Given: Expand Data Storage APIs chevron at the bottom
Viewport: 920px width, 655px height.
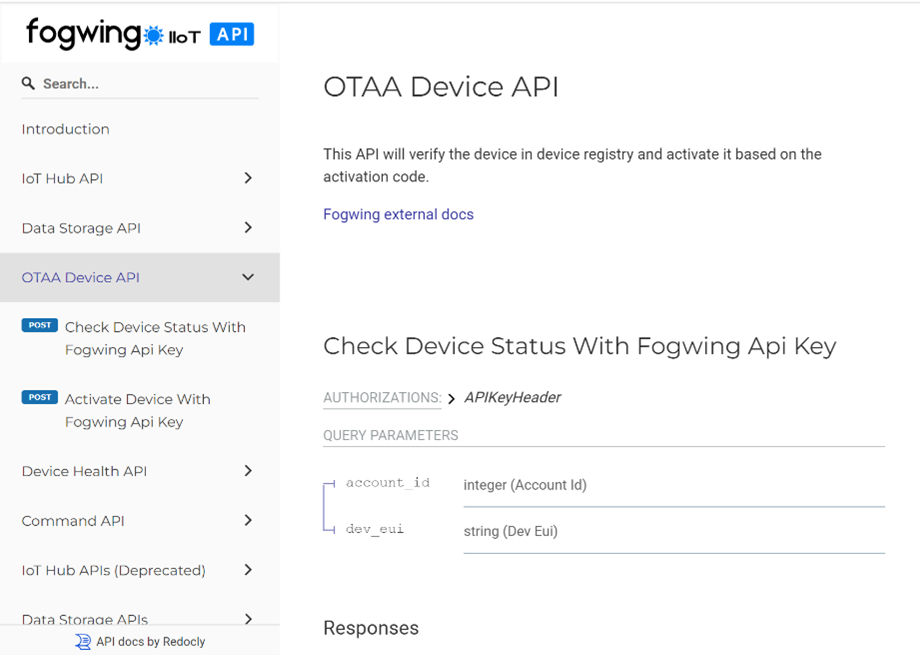Looking at the screenshot, I should 248,619.
